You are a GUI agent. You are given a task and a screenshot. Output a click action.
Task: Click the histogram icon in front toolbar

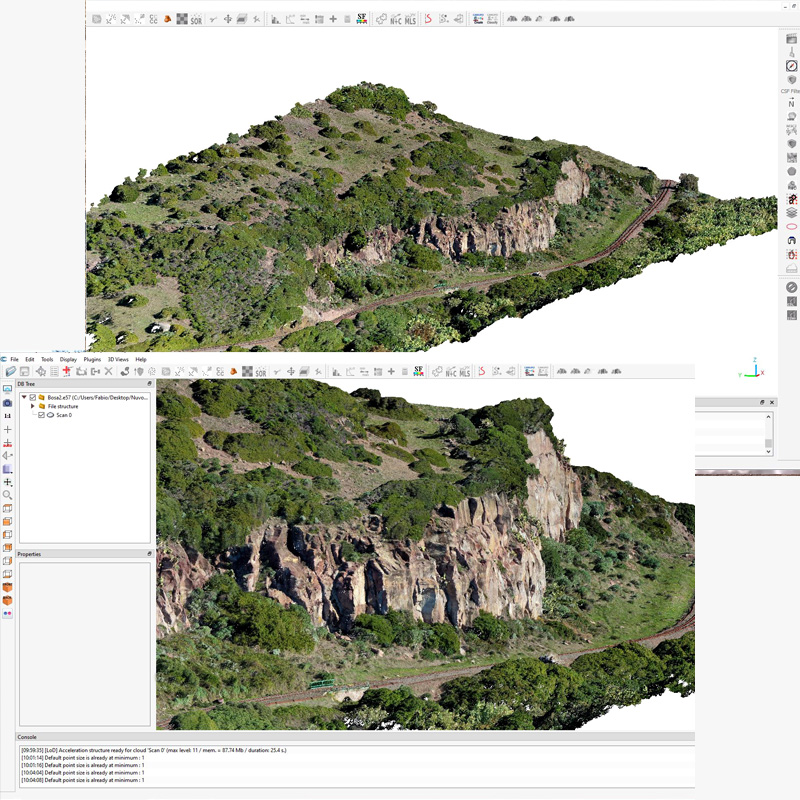[337, 372]
